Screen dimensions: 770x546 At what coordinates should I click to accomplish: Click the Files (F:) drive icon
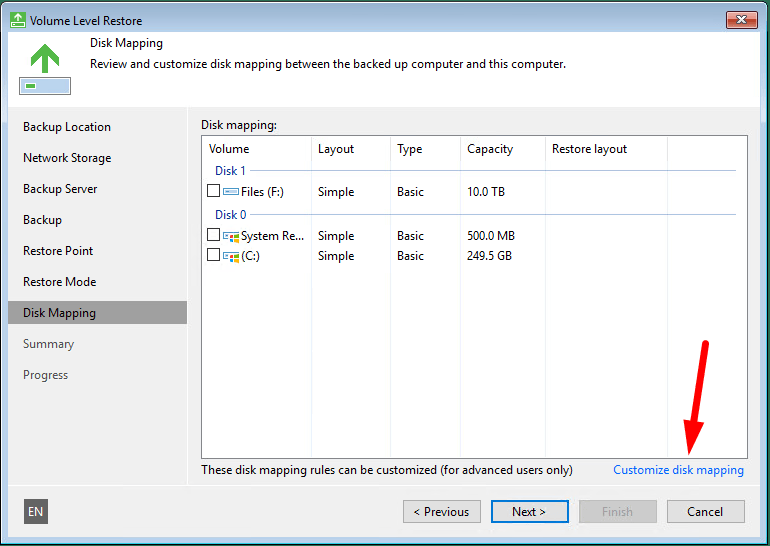tap(231, 191)
